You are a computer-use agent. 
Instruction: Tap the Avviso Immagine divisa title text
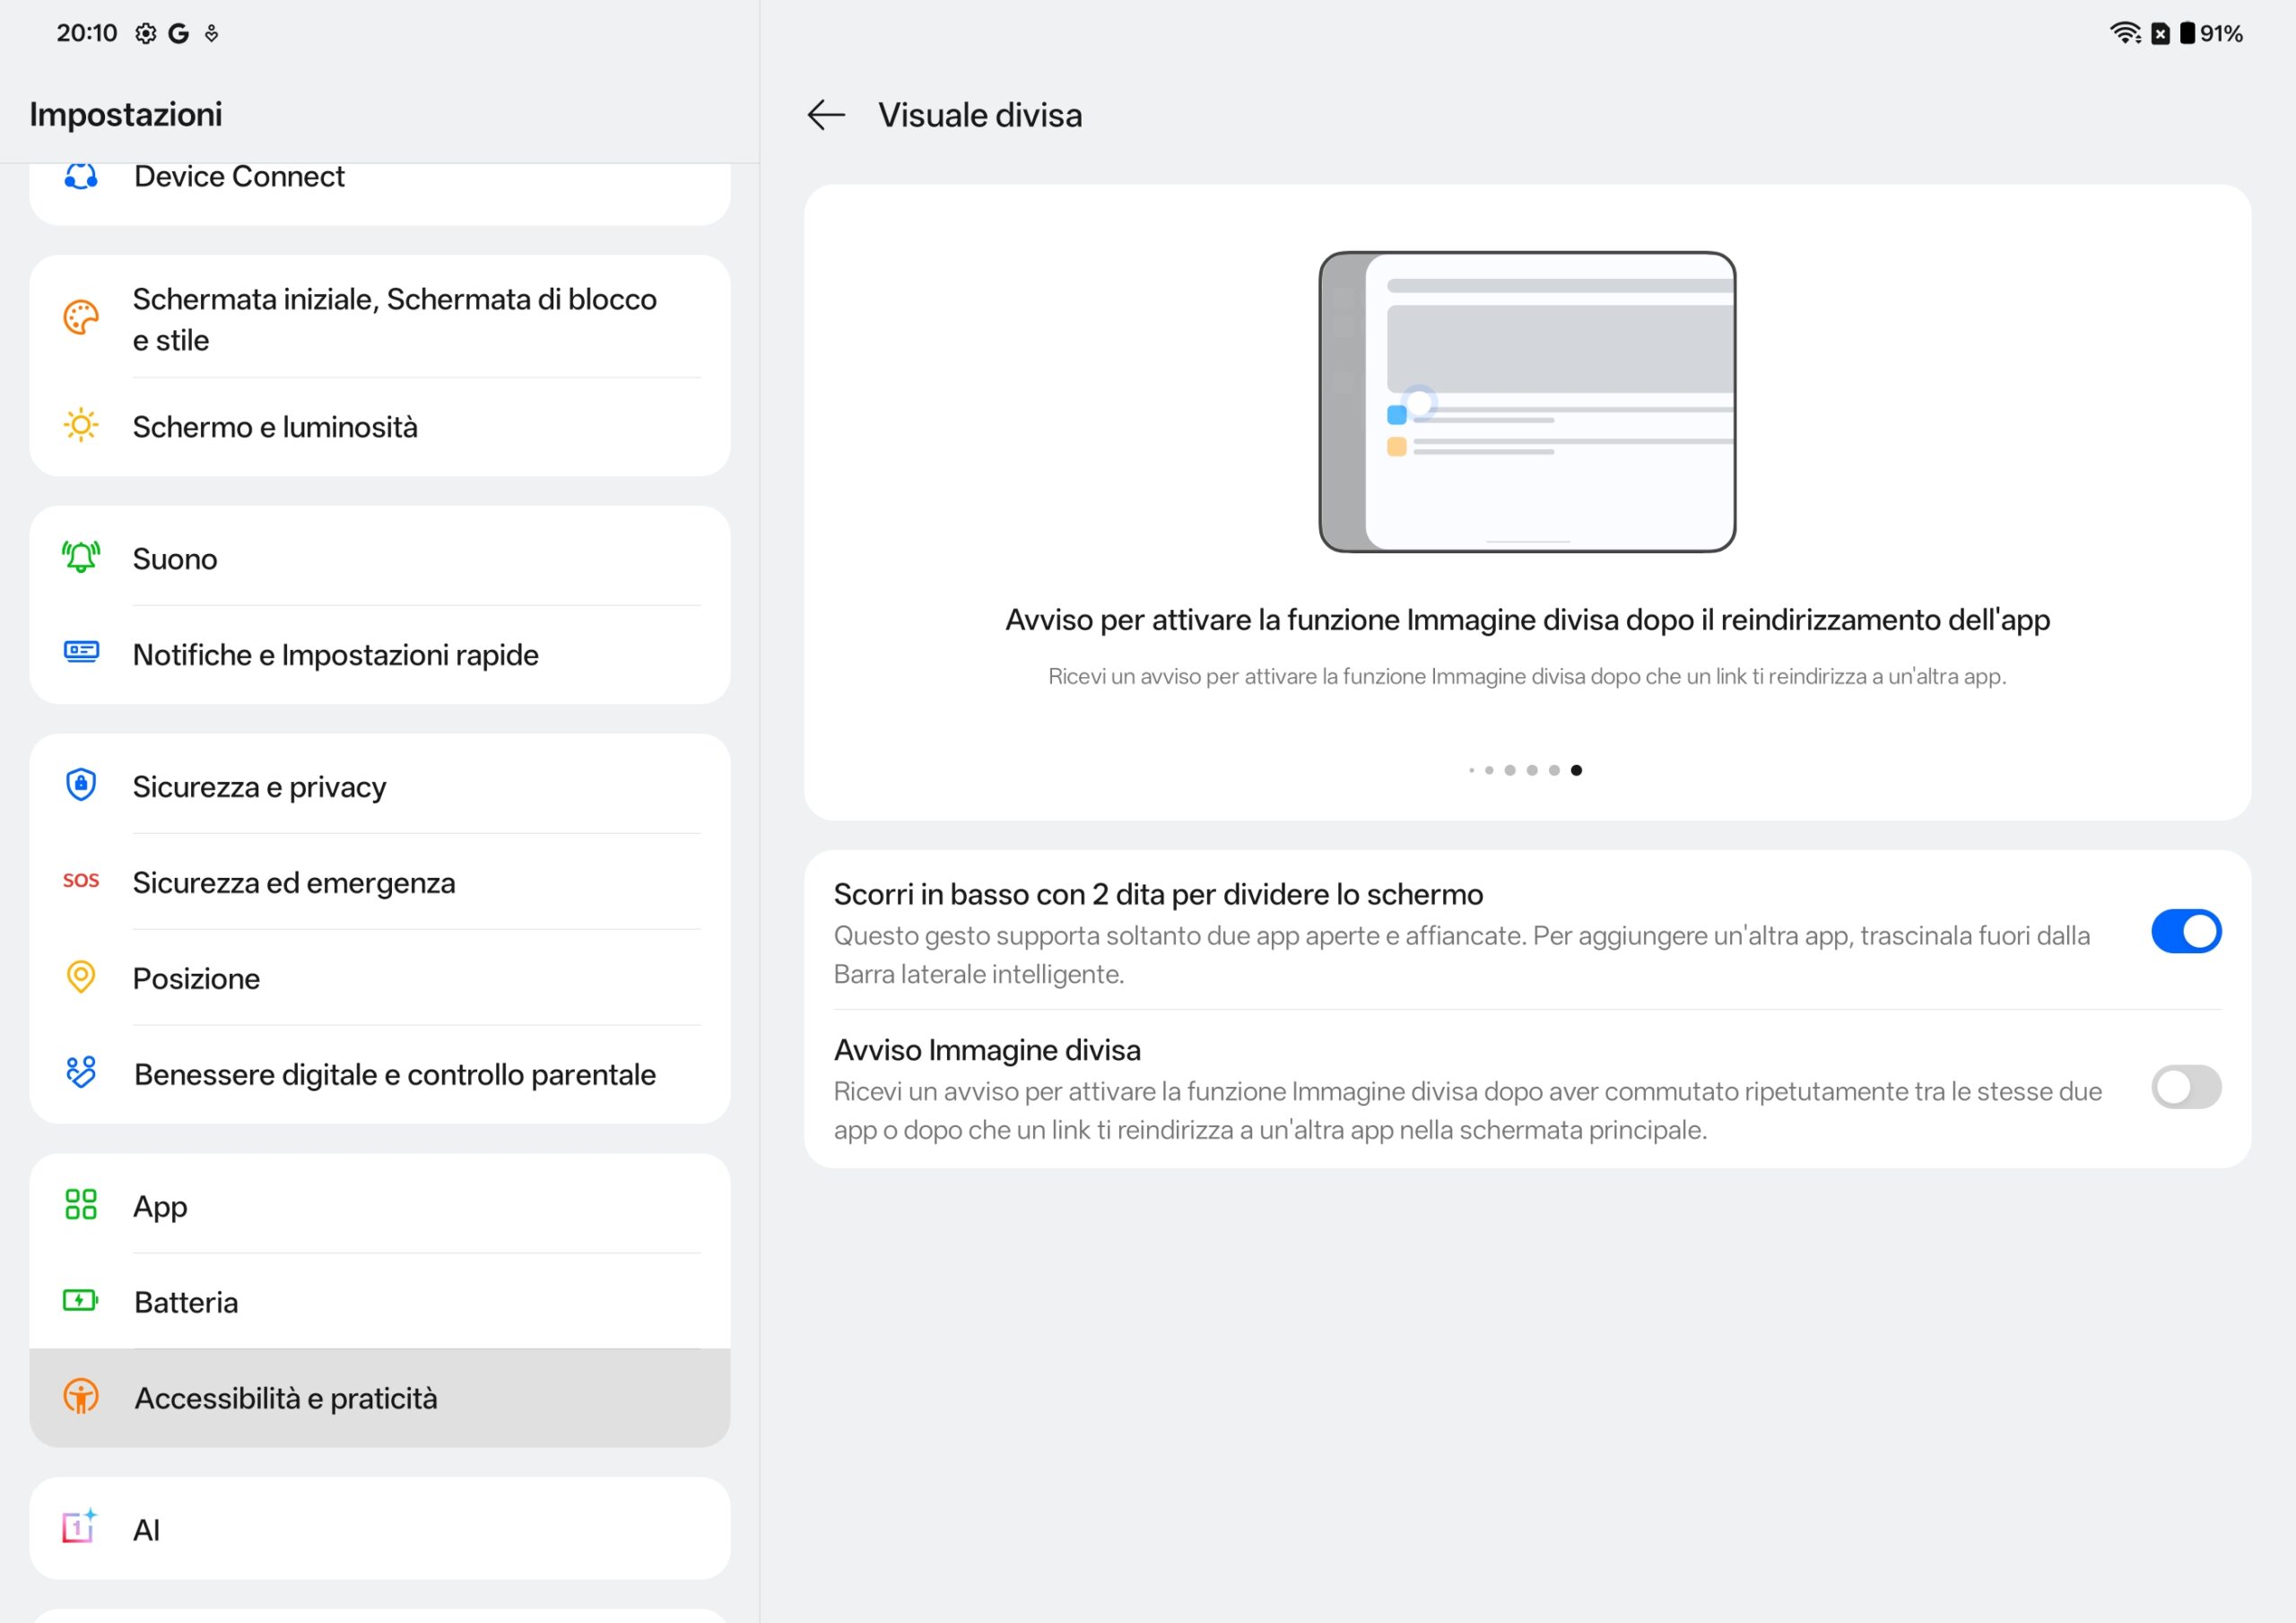(987, 1050)
